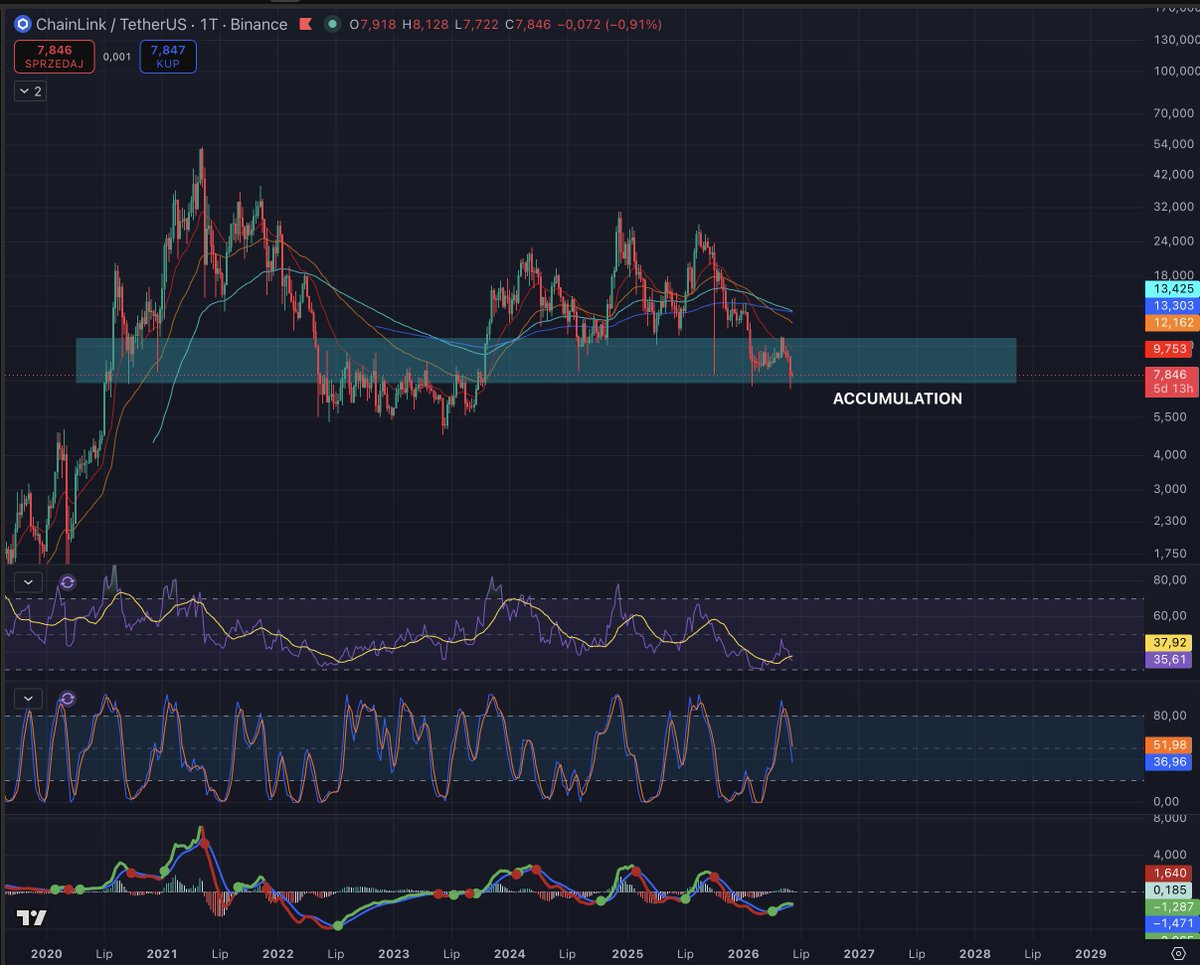Click the purple refresh icon in RSI pane

click(67, 582)
